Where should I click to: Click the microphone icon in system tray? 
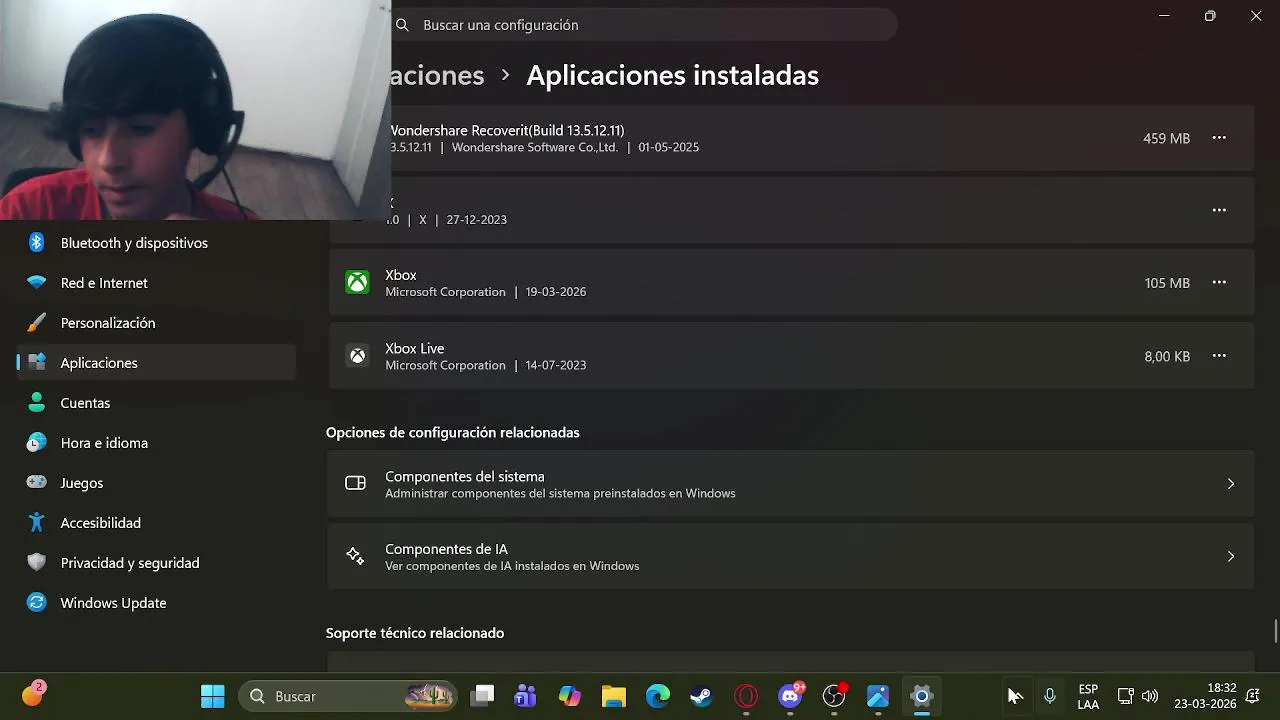click(x=1049, y=696)
